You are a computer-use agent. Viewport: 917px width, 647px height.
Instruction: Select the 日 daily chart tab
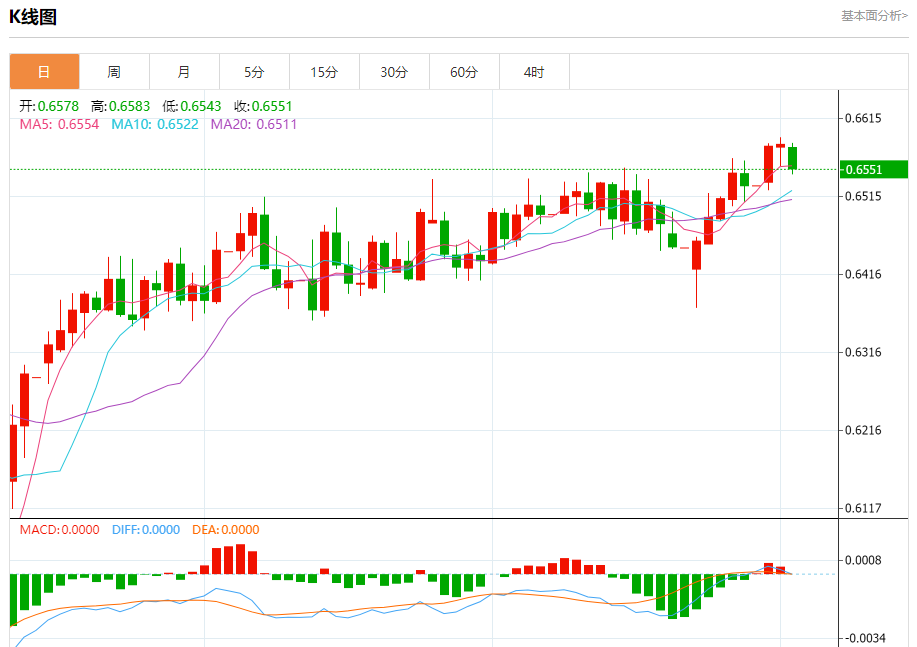(x=44, y=72)
